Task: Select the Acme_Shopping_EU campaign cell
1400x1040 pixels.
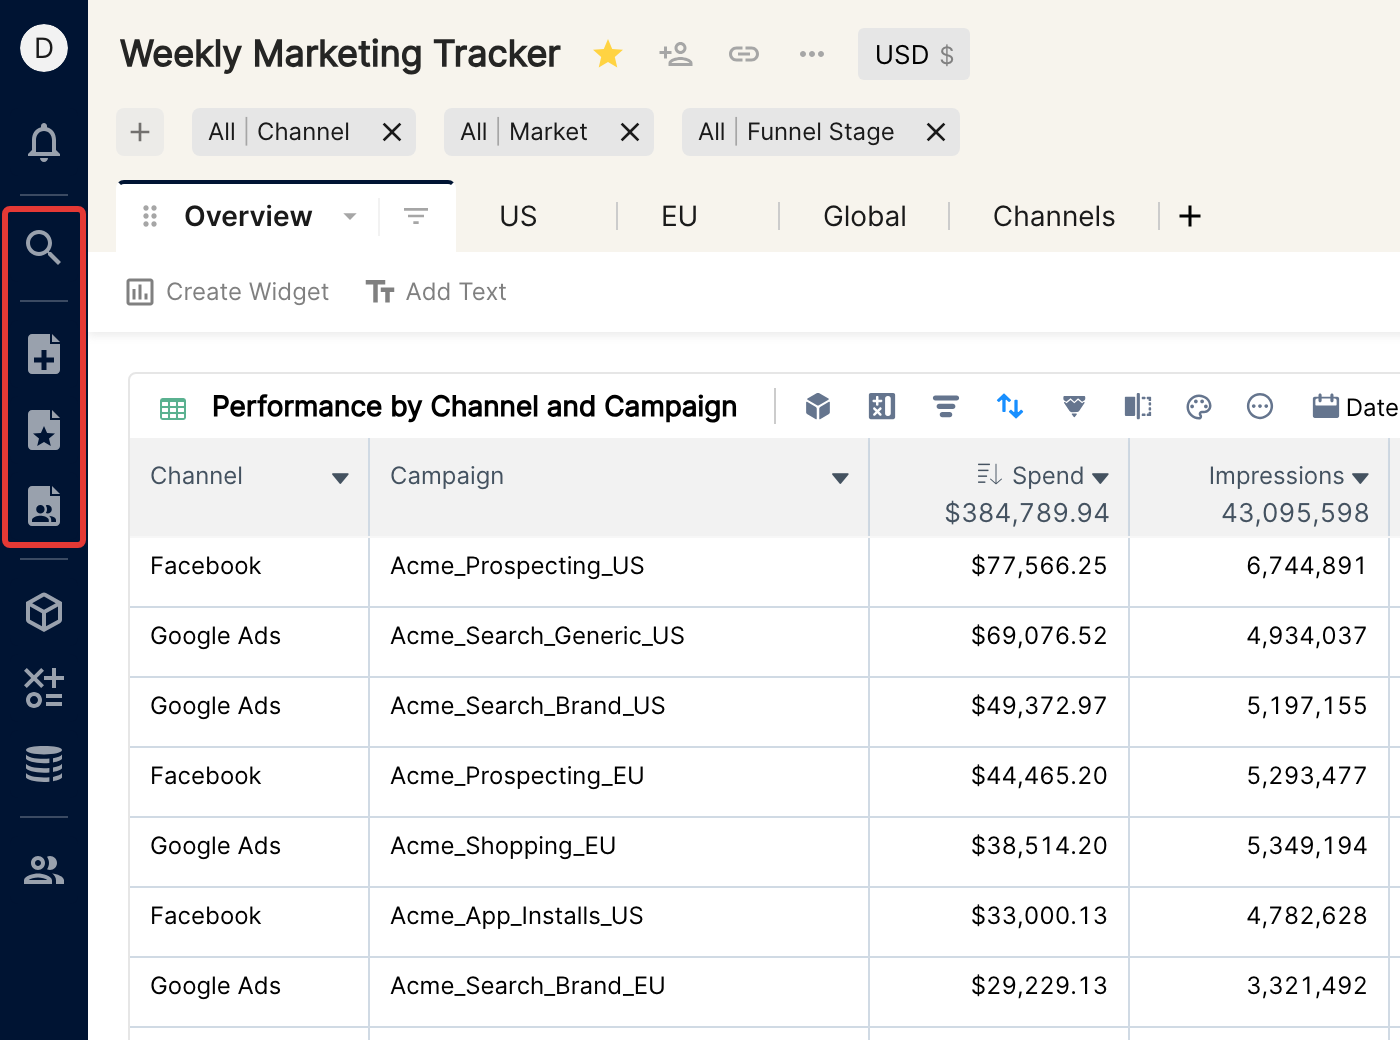Action: pos(619,852)
